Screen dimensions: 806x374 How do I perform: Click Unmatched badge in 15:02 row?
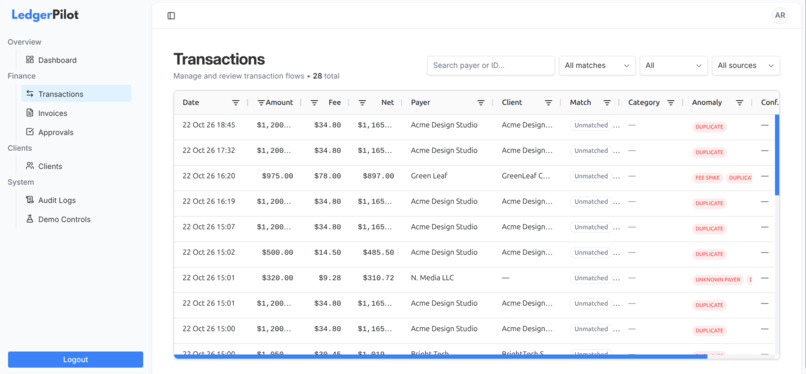pos(591,252)
